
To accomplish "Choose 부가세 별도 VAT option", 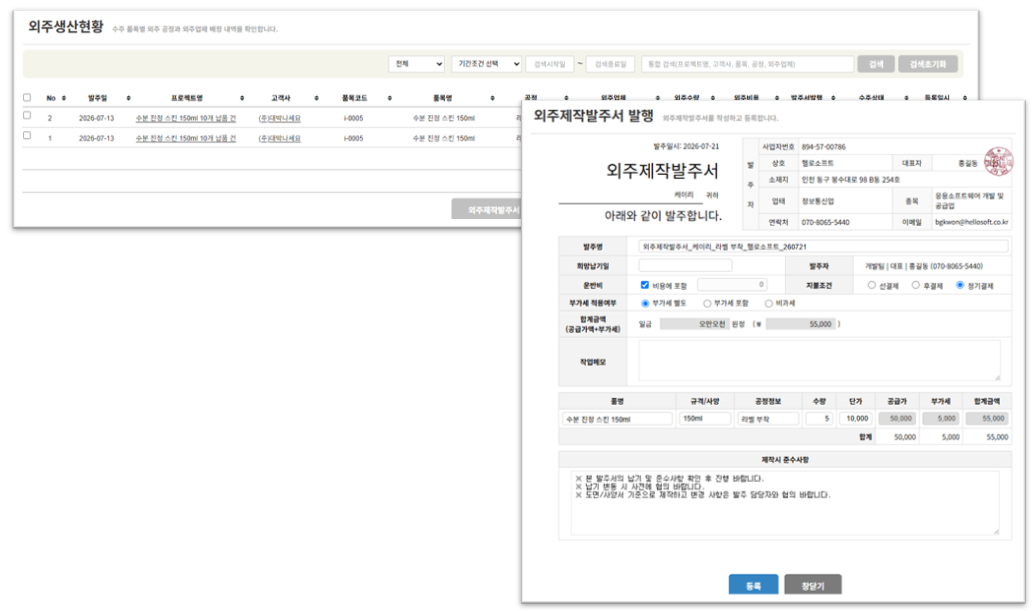I will coord(646,304).
